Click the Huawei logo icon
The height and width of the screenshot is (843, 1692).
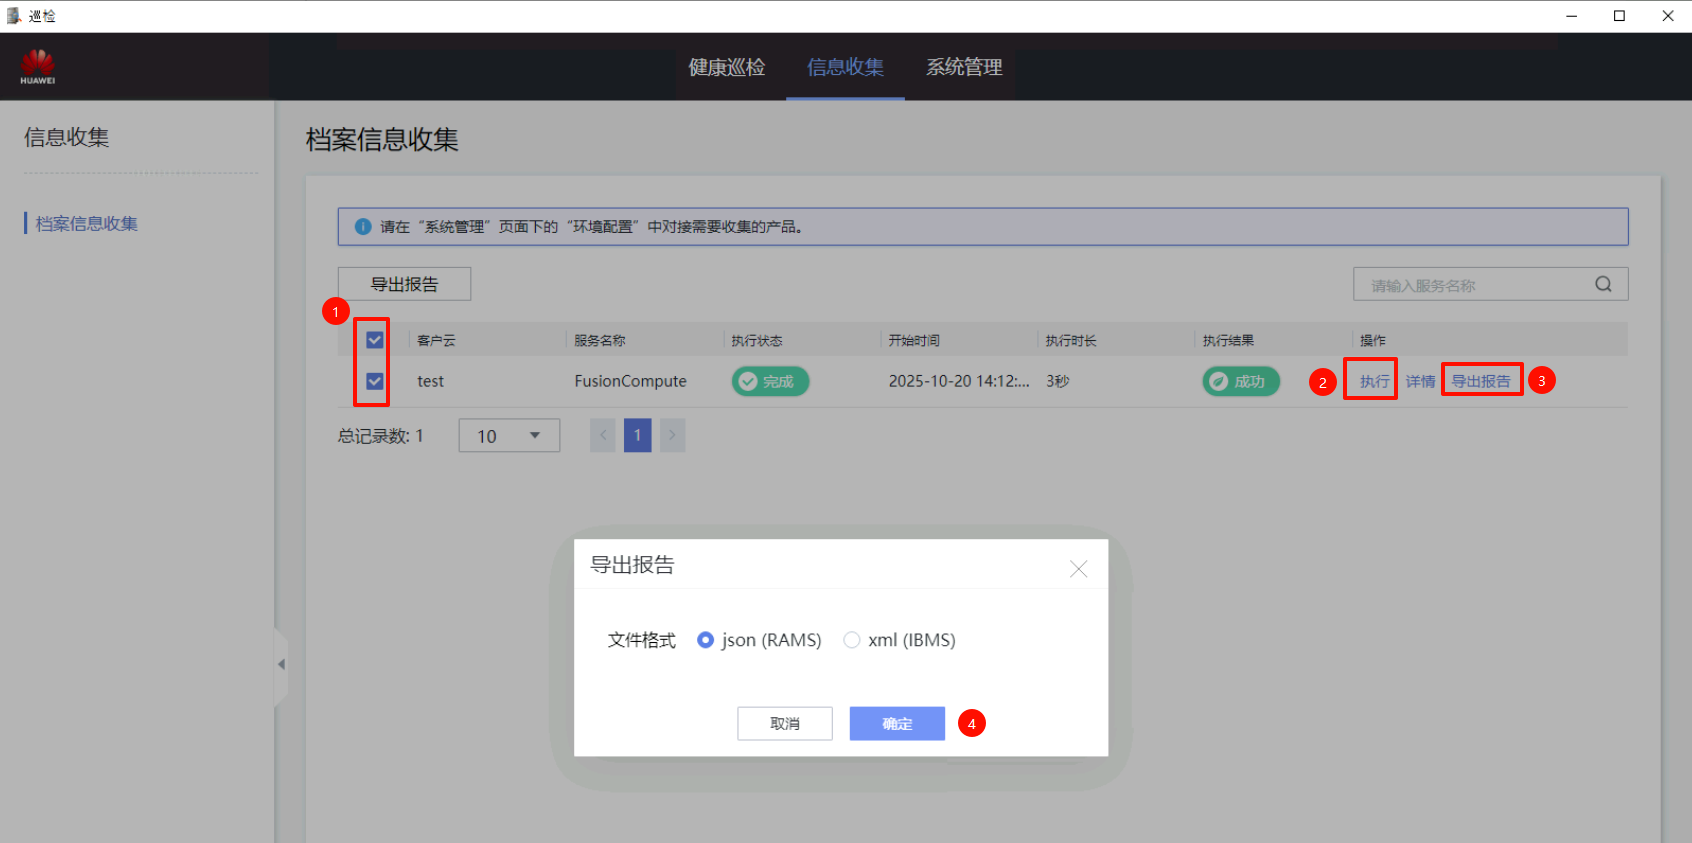(x=38, y=66)
